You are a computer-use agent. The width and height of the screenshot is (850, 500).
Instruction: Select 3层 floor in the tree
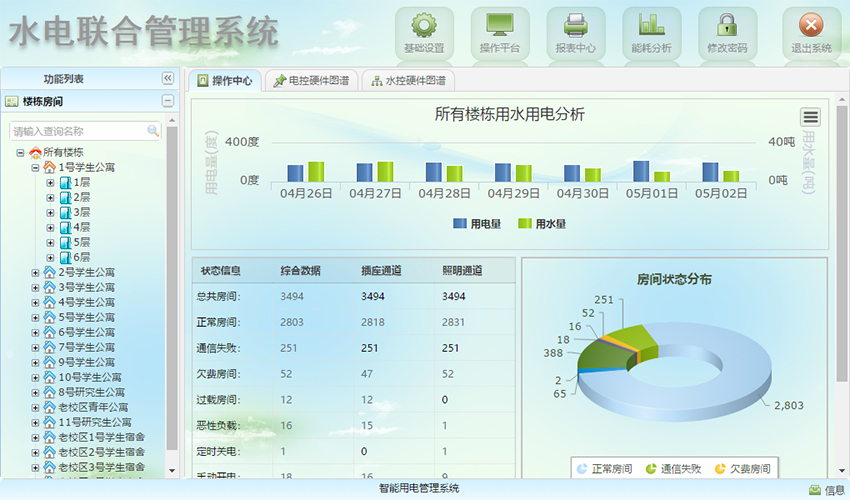tap(81, 212)
